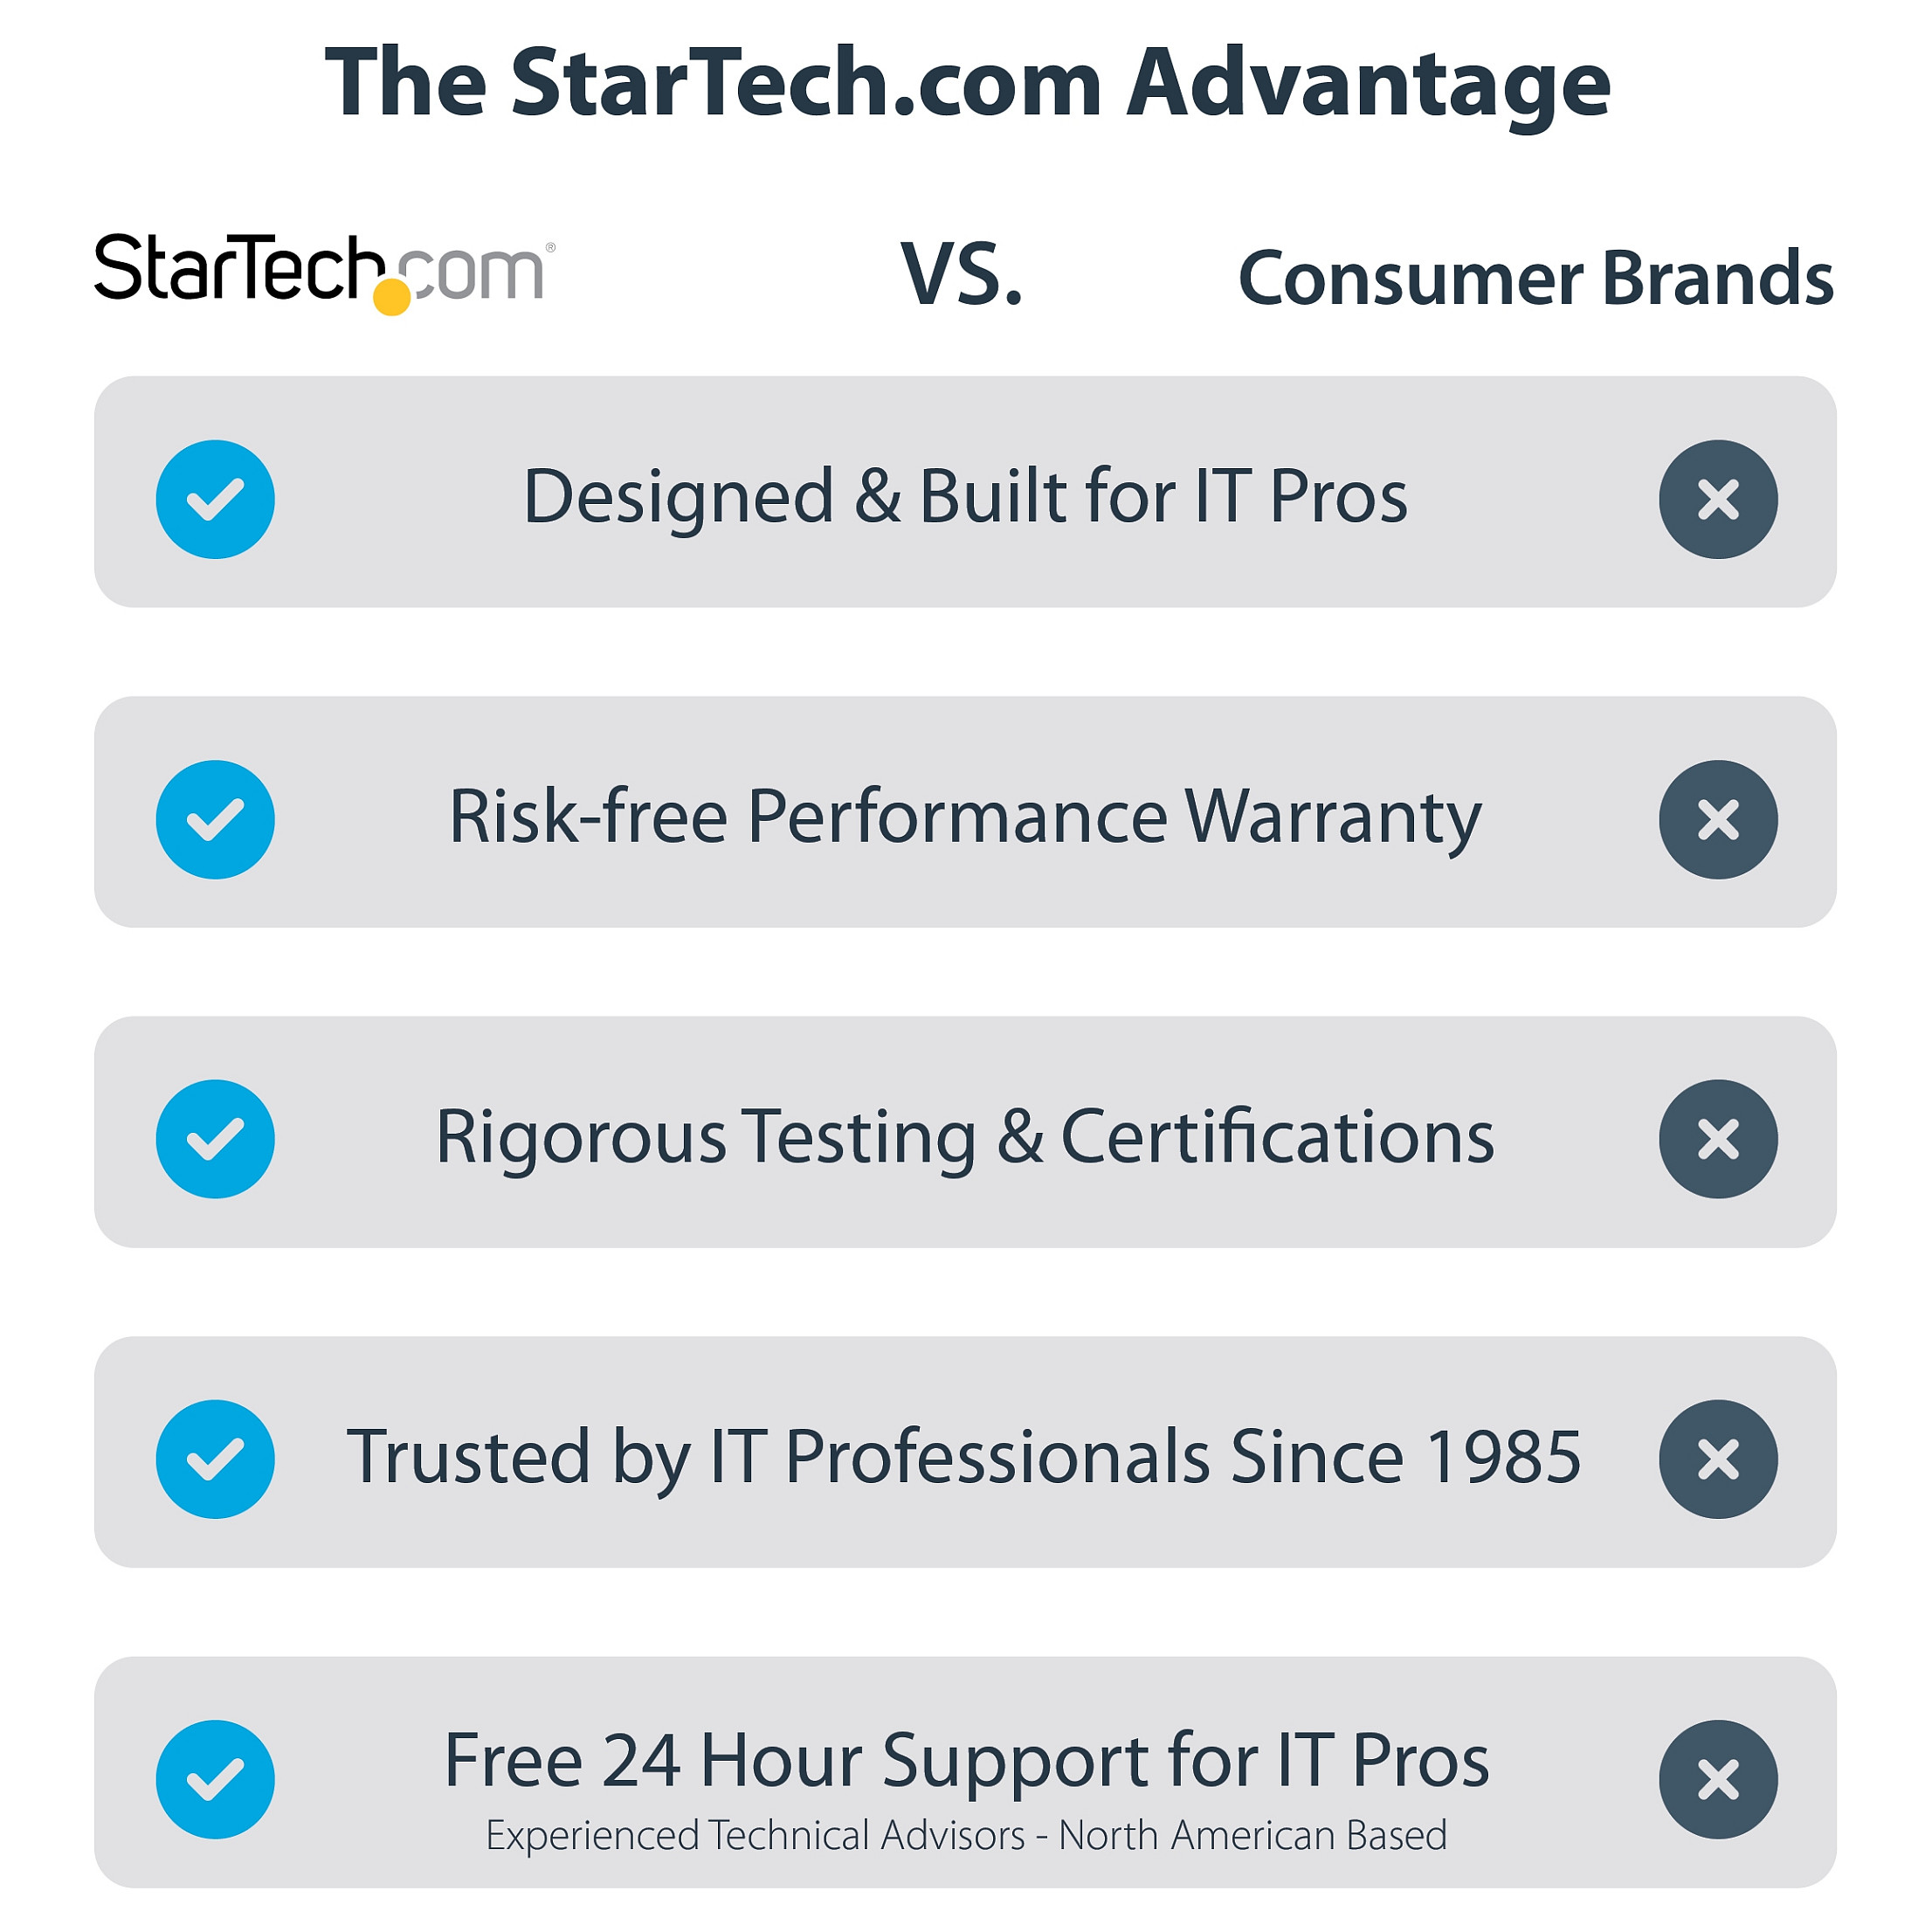Click "Free 24 Hour Support for IT Pros"
Screen dimensions: 1932x1932
tap(966, 1760)
